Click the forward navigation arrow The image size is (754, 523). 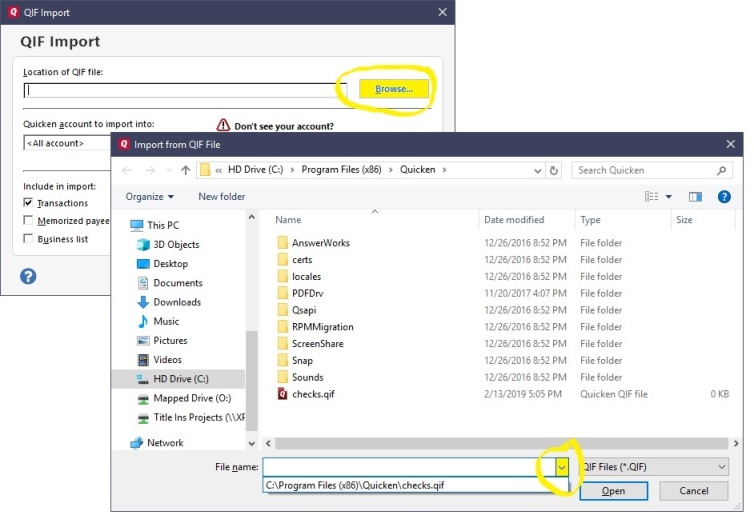coord(150,170)
